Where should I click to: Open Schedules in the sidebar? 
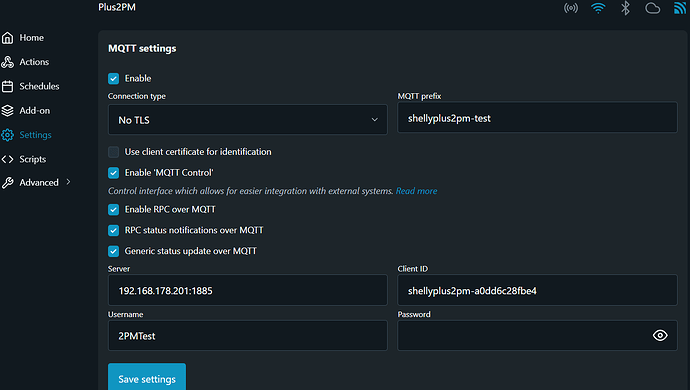39,86
